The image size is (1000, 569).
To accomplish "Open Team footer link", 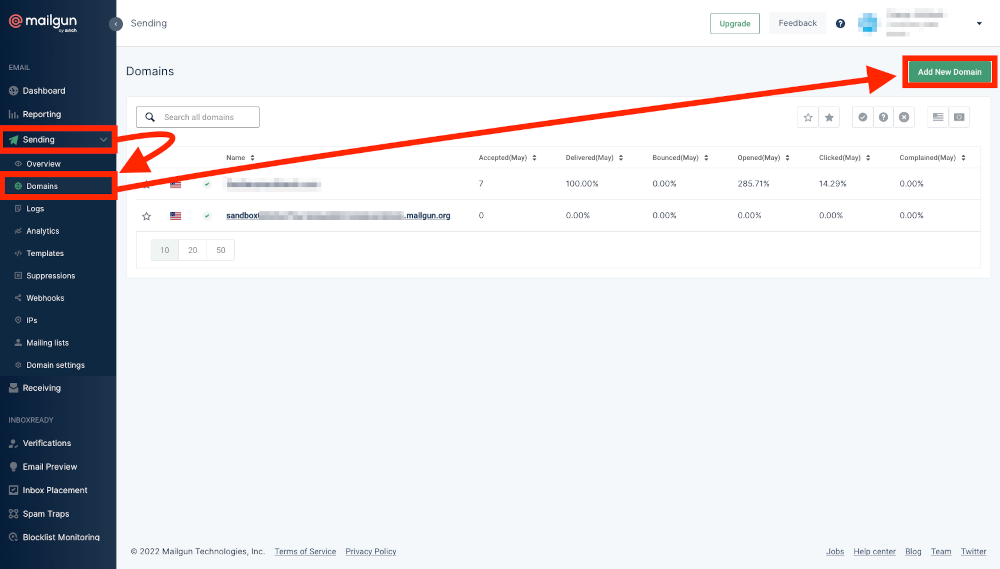I will [x=941, y=552].
